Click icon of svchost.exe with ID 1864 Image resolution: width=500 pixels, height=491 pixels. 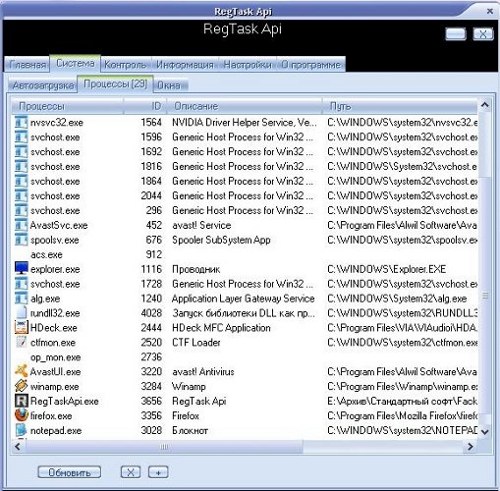point(21,181)
